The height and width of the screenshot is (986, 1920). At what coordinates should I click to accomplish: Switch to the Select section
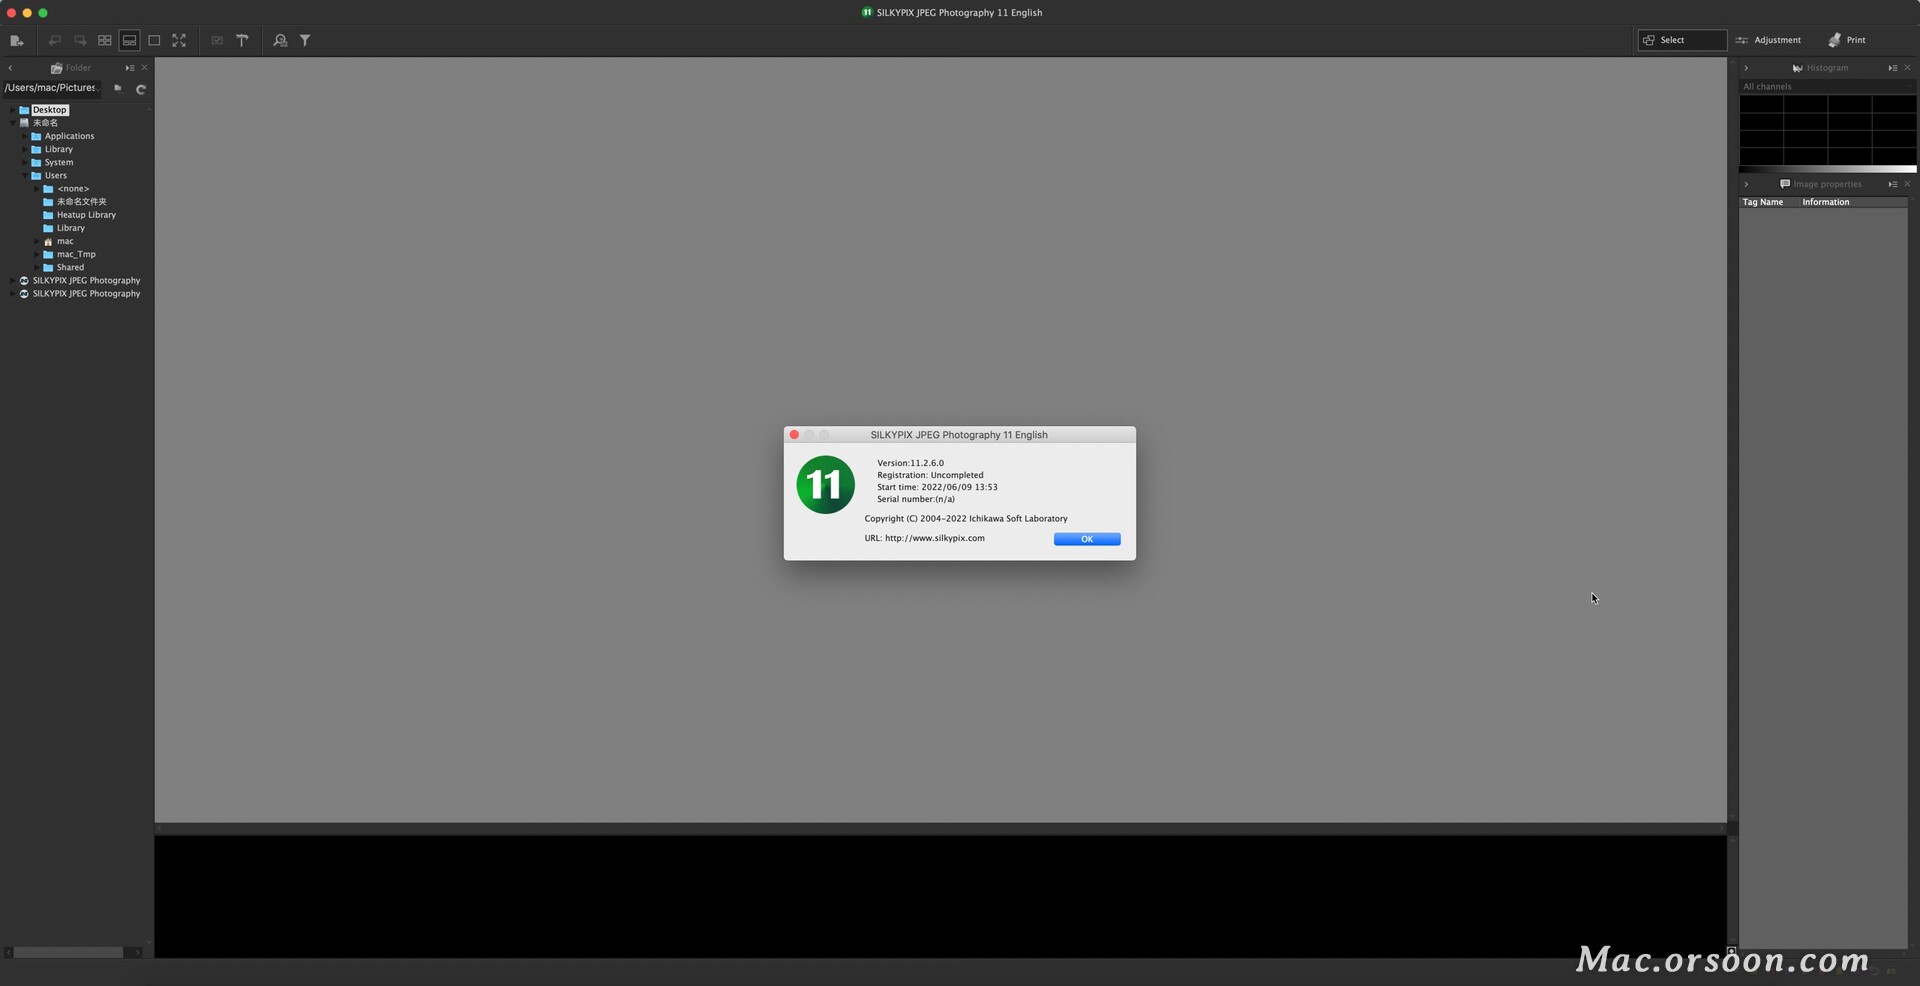pyautogui.click(x=1682, y=40)
